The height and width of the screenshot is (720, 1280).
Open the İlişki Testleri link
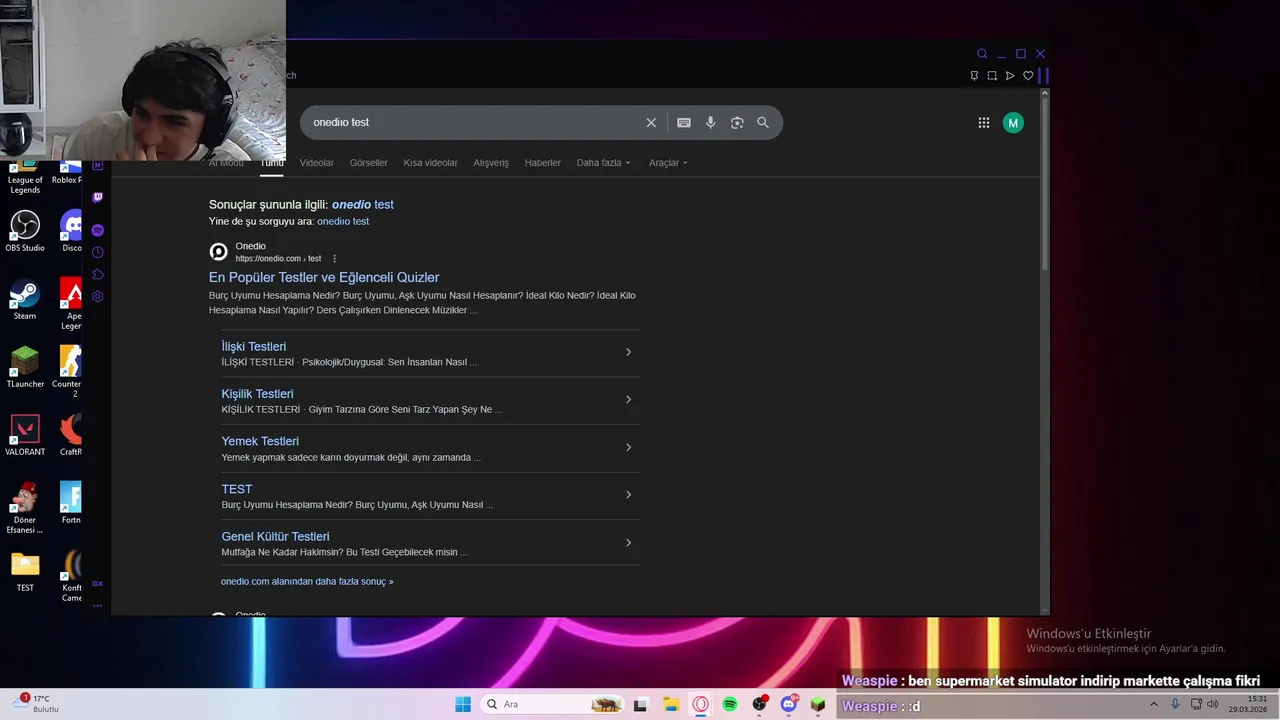tap(254, 346)
